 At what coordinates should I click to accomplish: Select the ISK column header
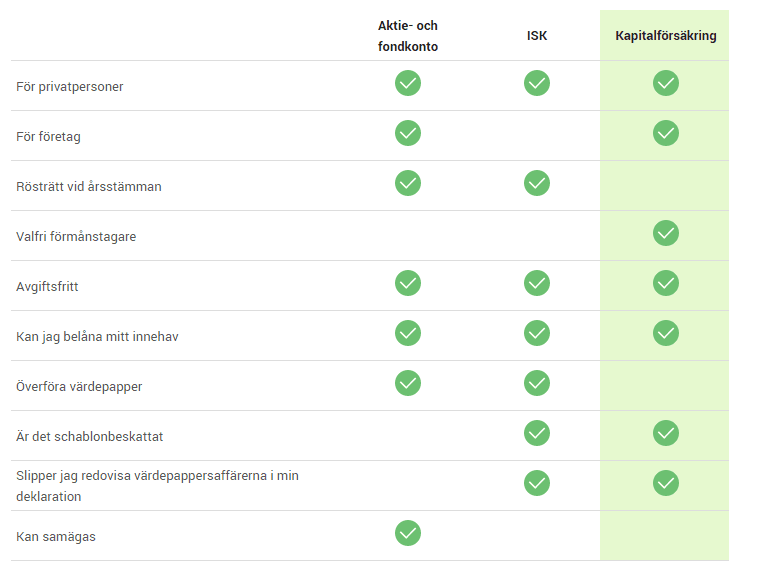tap(537, 36)
